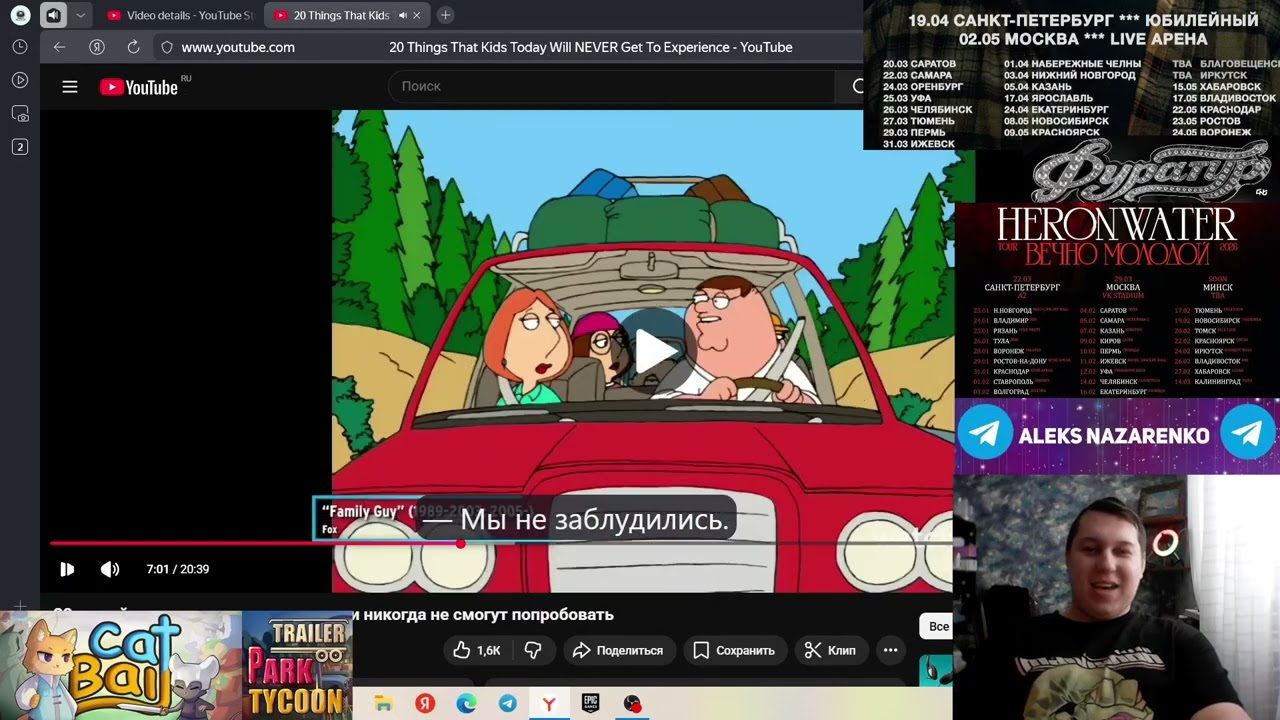Close the 20 Things That Kids tab

point(418,15)
